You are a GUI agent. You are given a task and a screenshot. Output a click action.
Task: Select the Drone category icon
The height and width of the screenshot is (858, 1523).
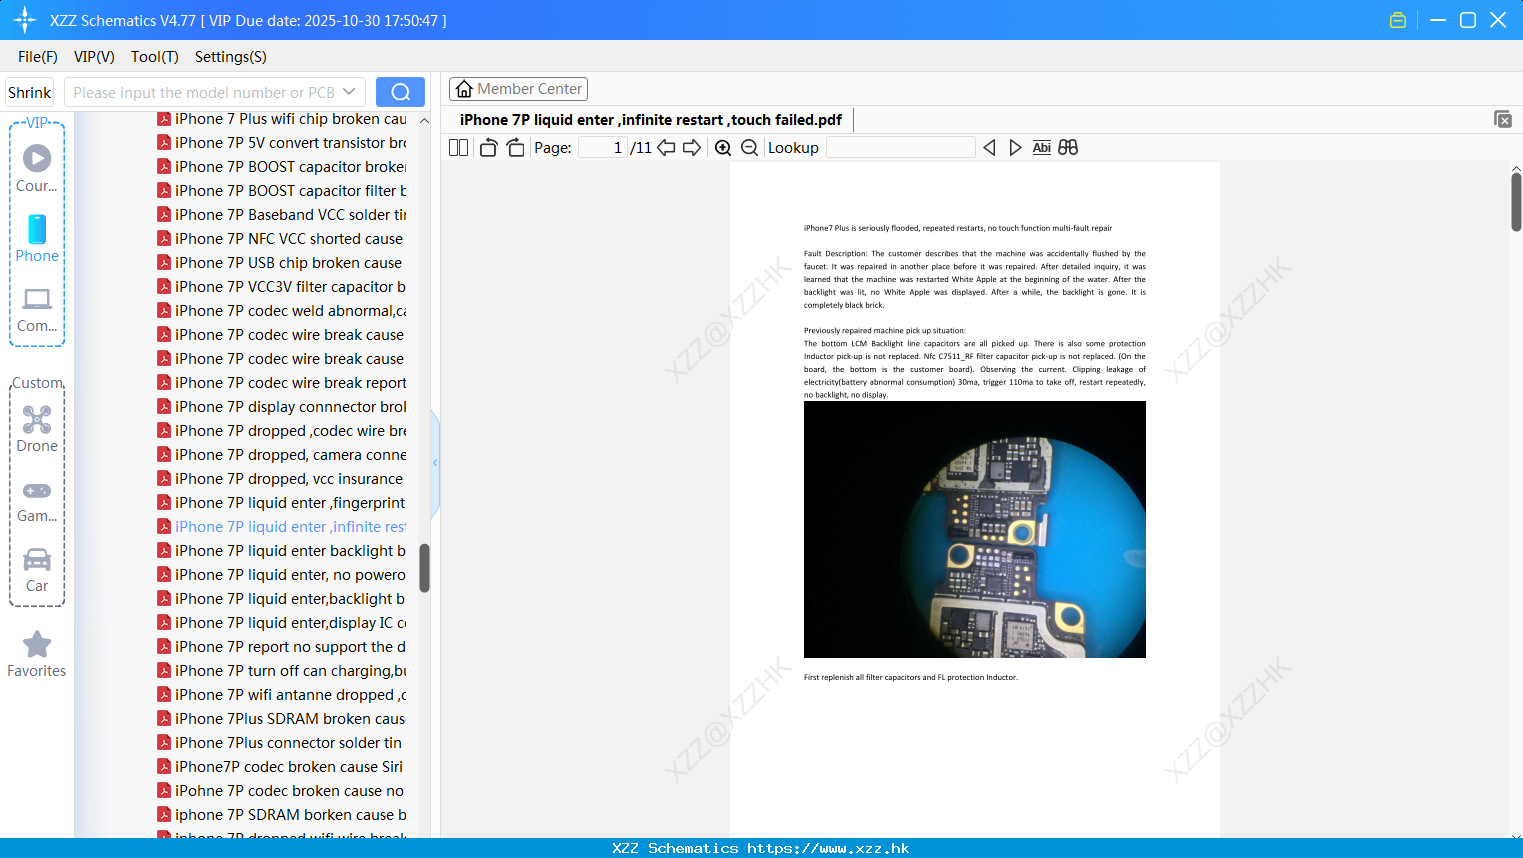click(37, 429)
